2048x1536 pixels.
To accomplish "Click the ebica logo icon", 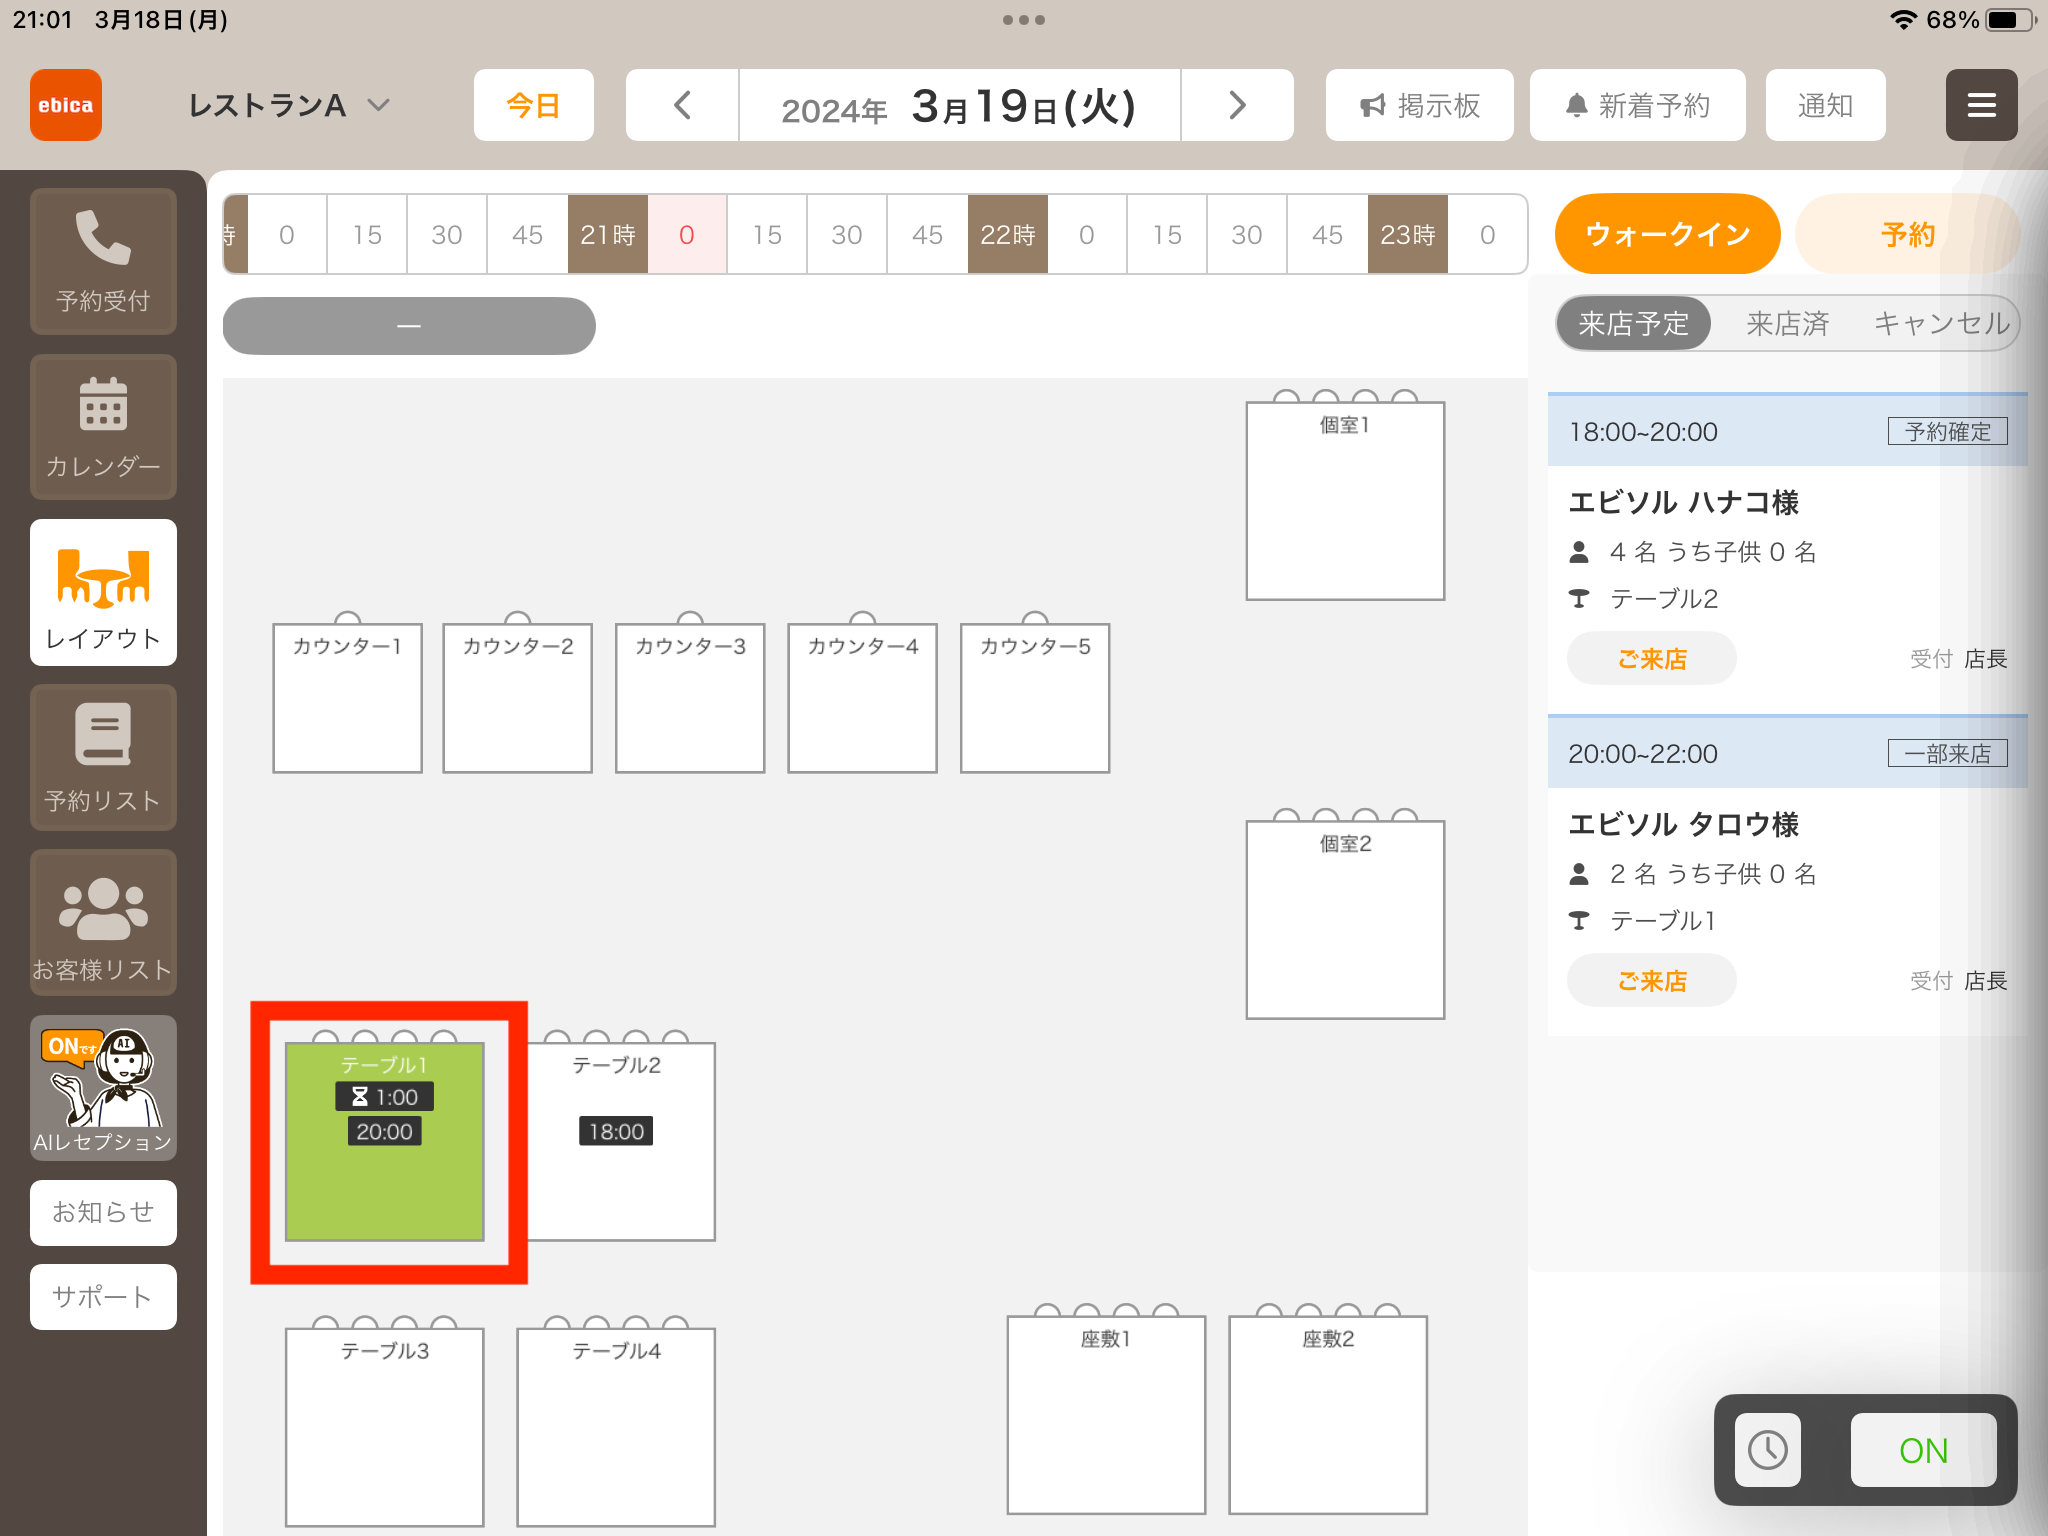I will point(66,105).
